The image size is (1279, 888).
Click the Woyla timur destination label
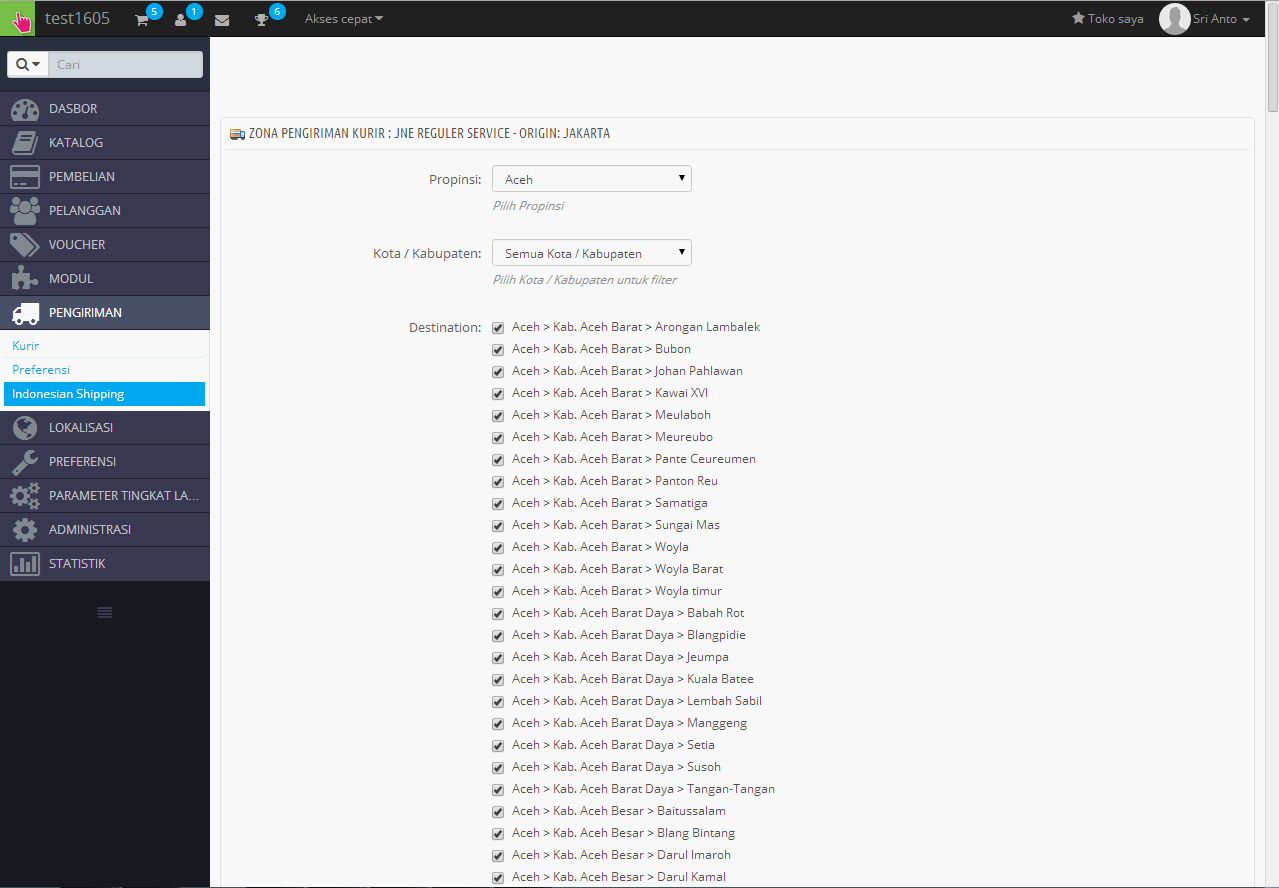[617, 591]
